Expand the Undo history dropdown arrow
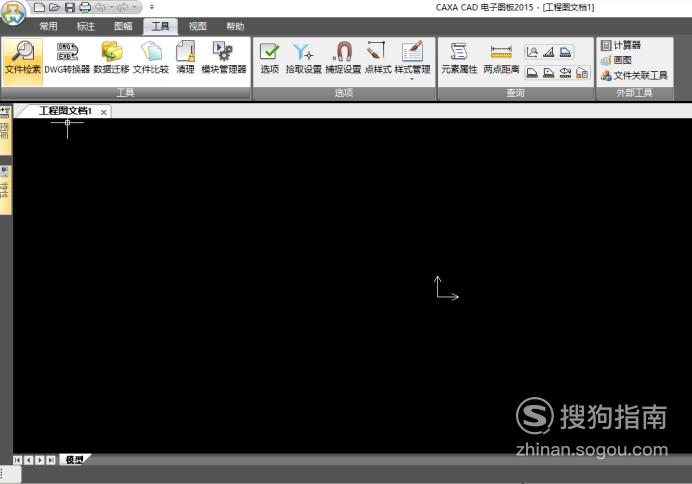 pyautogui.click(x=112, y=7)
